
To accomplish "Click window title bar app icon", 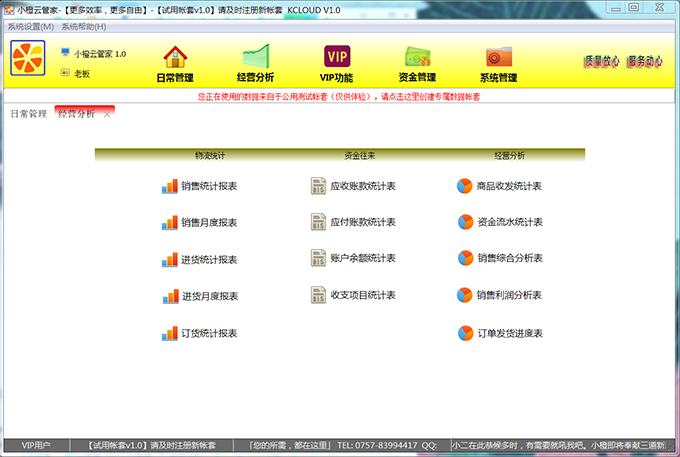I will (x=9, y=10).
